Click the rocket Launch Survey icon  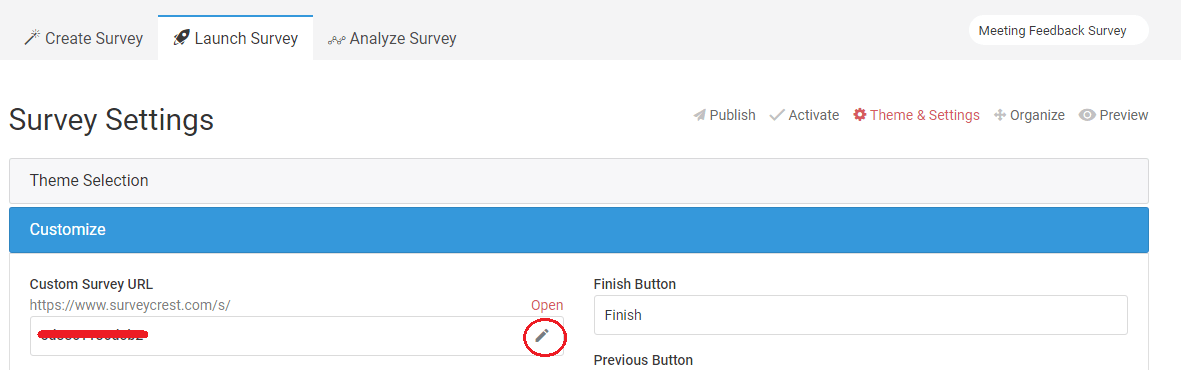181,38
